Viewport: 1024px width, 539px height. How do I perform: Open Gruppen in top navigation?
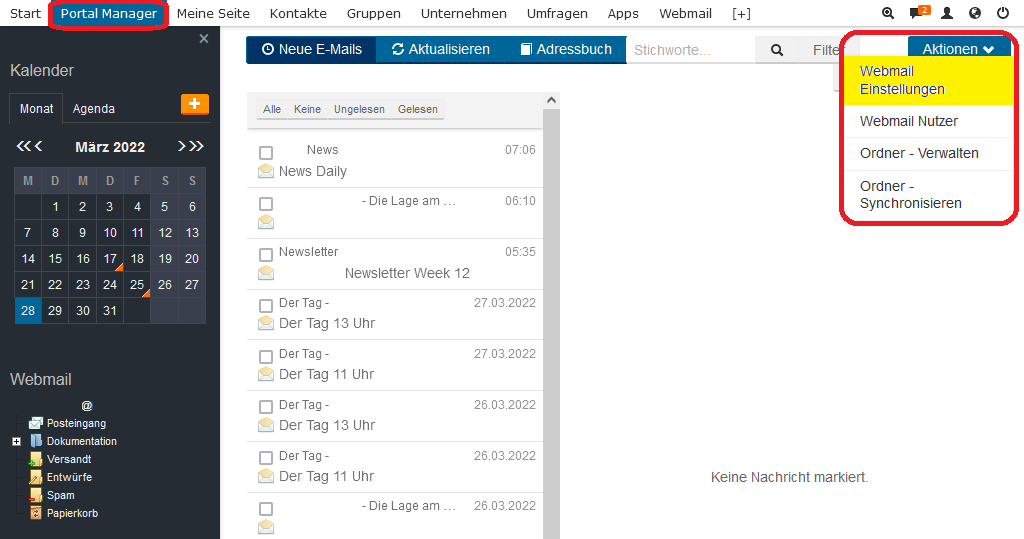tap(374, 13)
